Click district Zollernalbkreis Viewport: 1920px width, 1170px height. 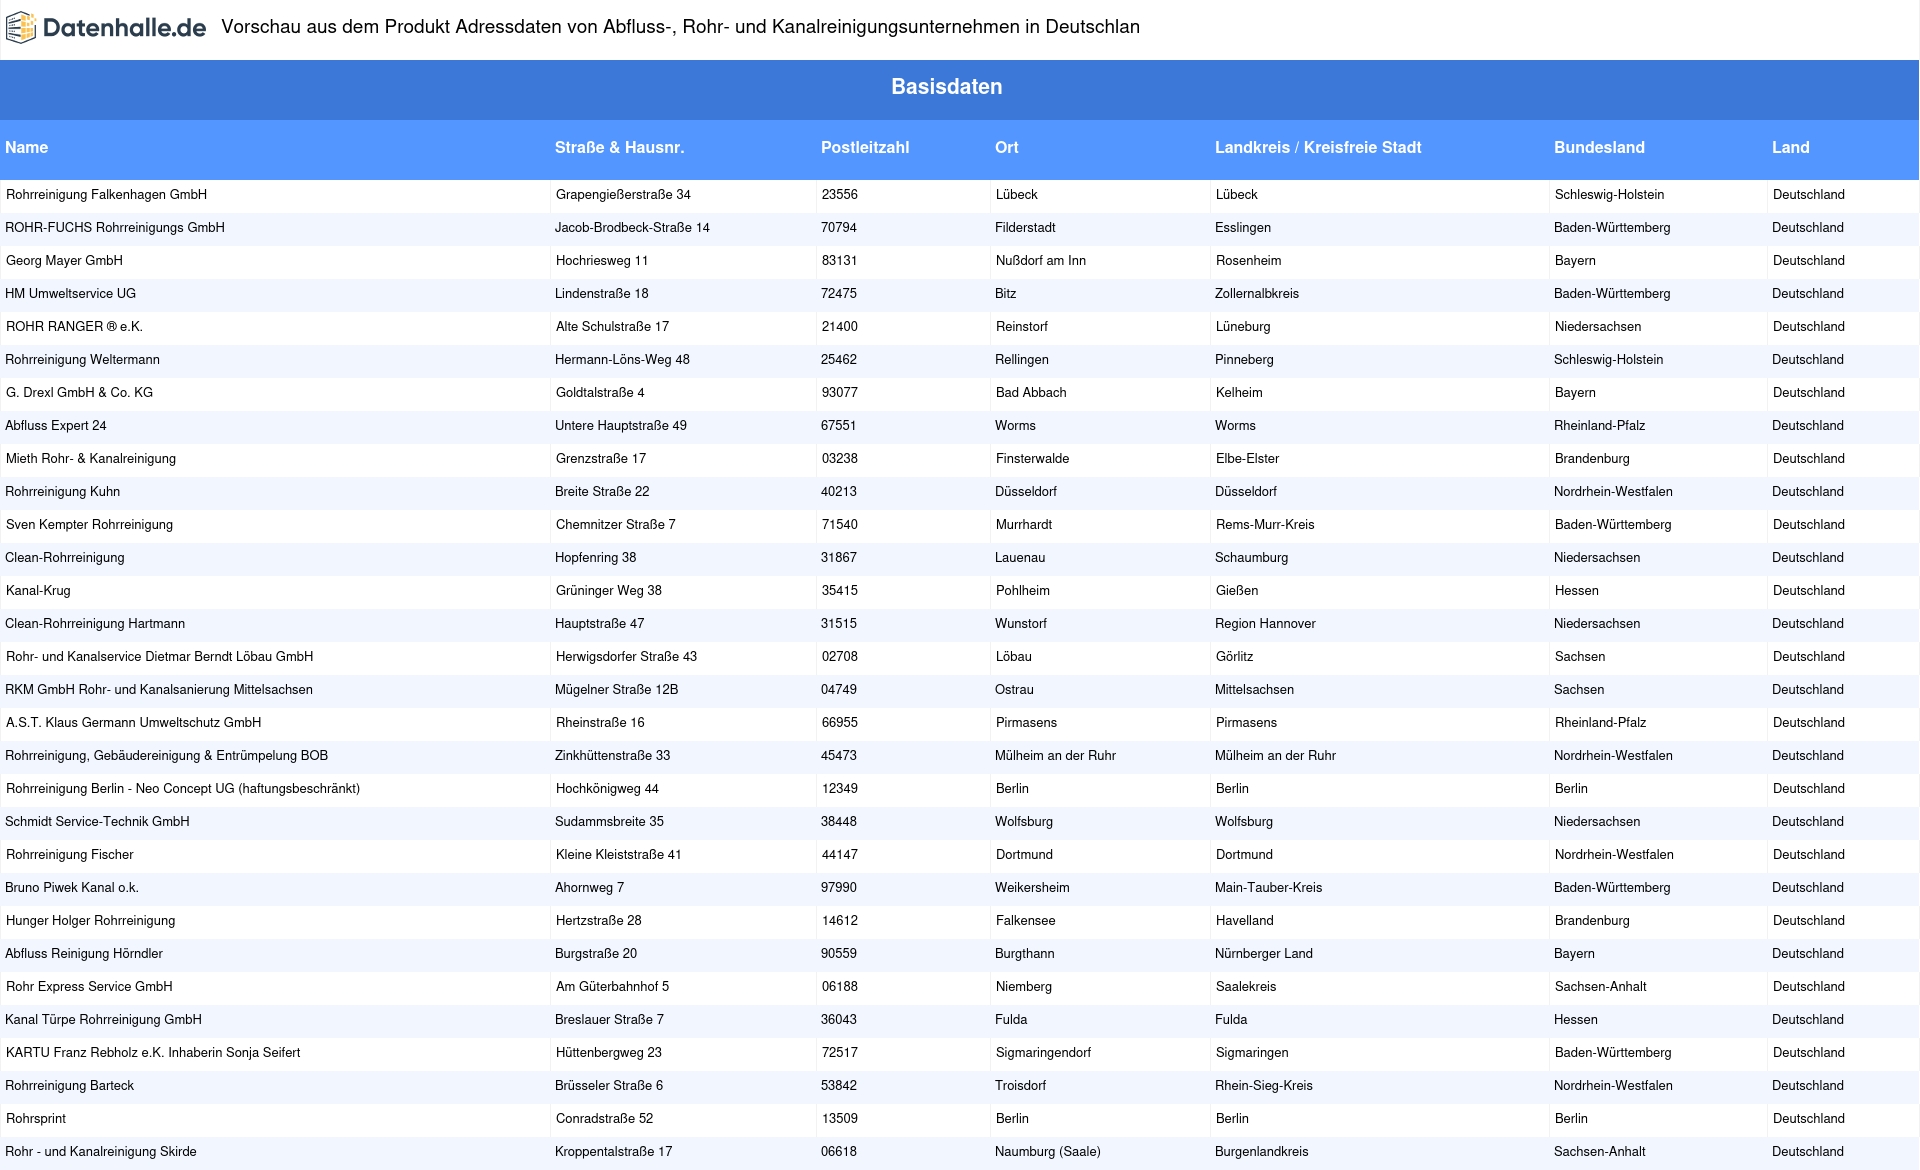pos(1257,294)
